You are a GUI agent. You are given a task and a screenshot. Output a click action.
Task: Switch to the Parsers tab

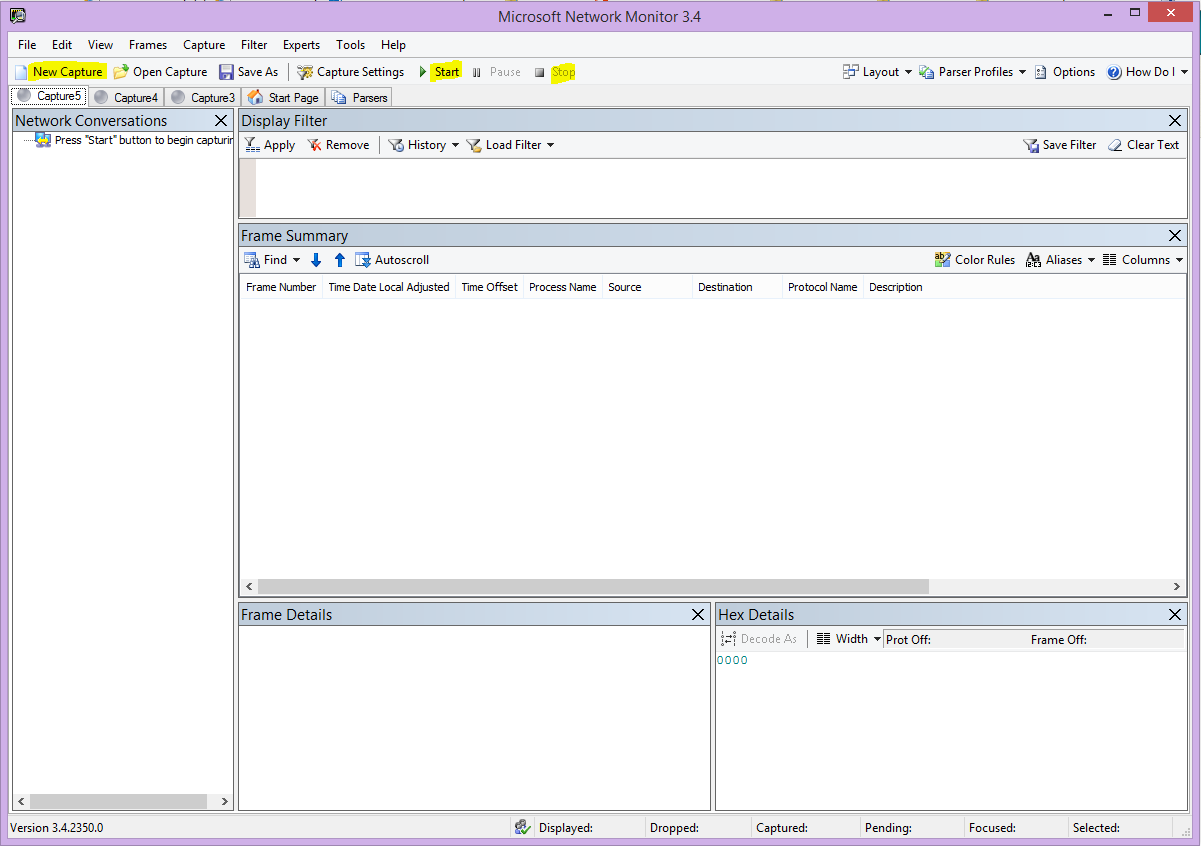coord(358,97)
